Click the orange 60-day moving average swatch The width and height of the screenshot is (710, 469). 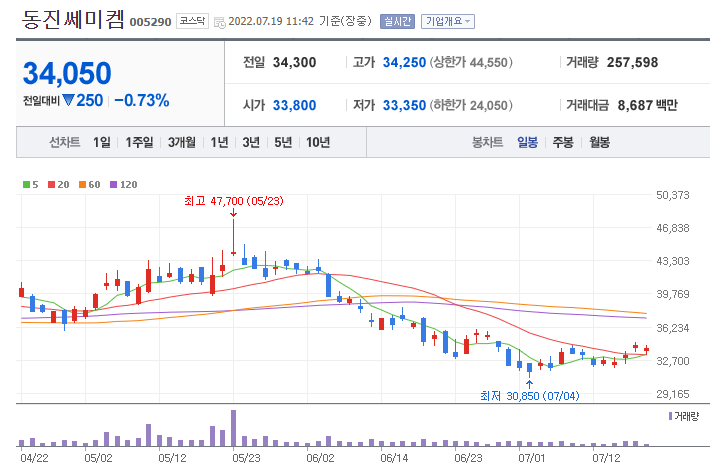coord(82,184)
